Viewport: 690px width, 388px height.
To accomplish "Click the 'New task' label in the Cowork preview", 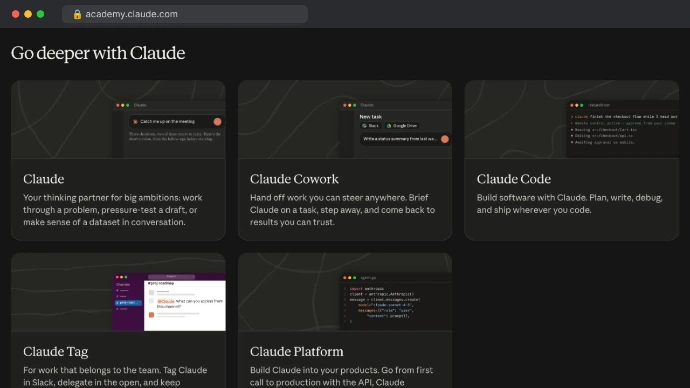I will (x=371, y=117).
